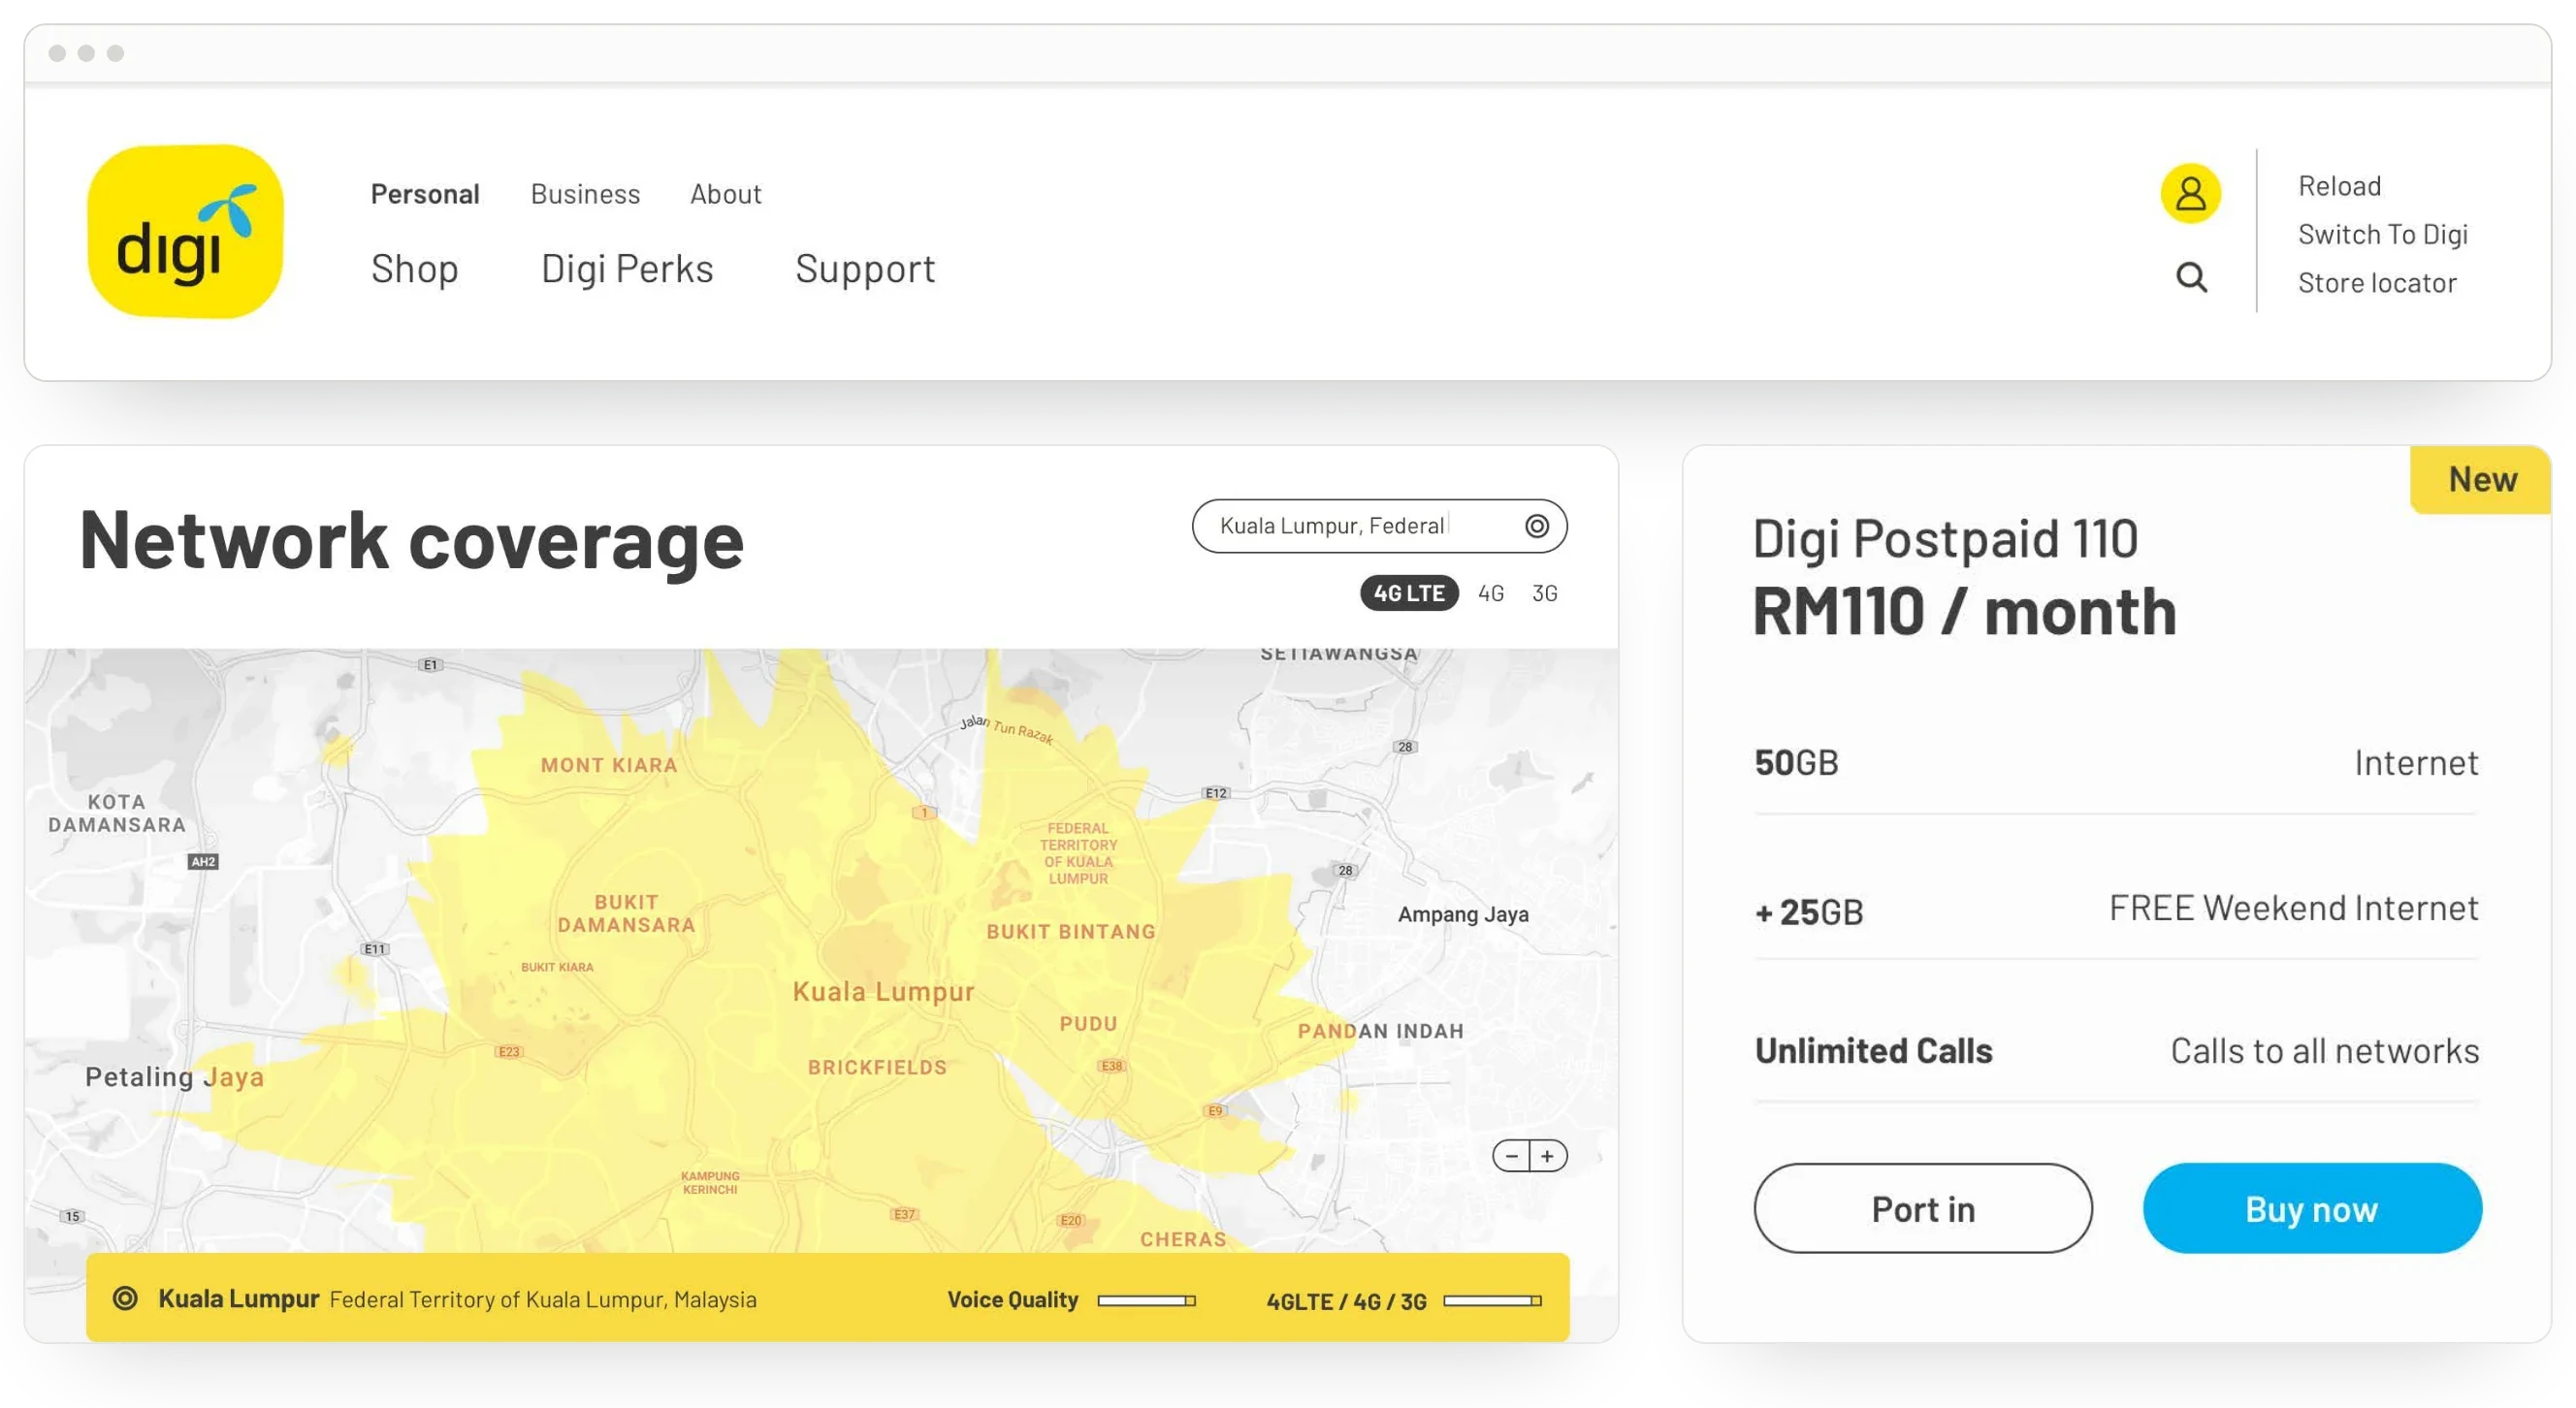Click the Voice Quality meter bar
The height and width of the screenshot is (1408, 2576).
click(1146, 1300)
